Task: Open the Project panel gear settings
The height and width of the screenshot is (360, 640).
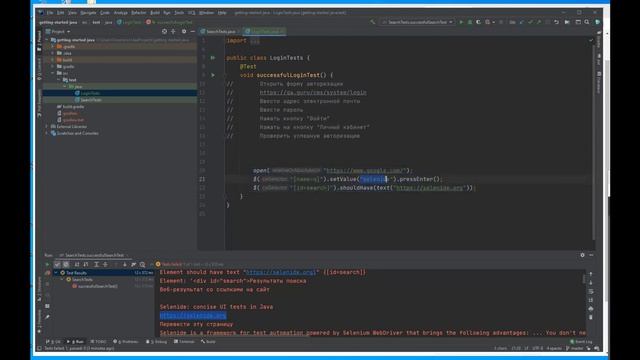Action: click(184, 31)
